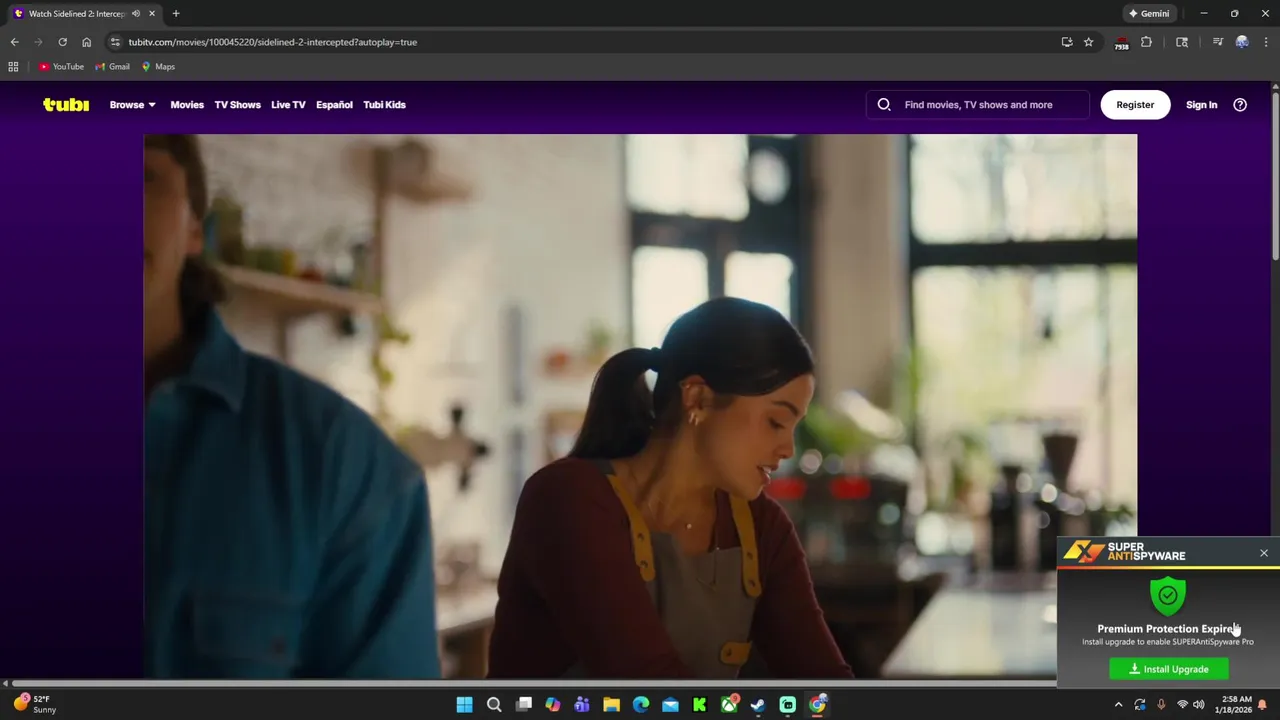
Task: Switch to Español content
Action: click(334, 104)
